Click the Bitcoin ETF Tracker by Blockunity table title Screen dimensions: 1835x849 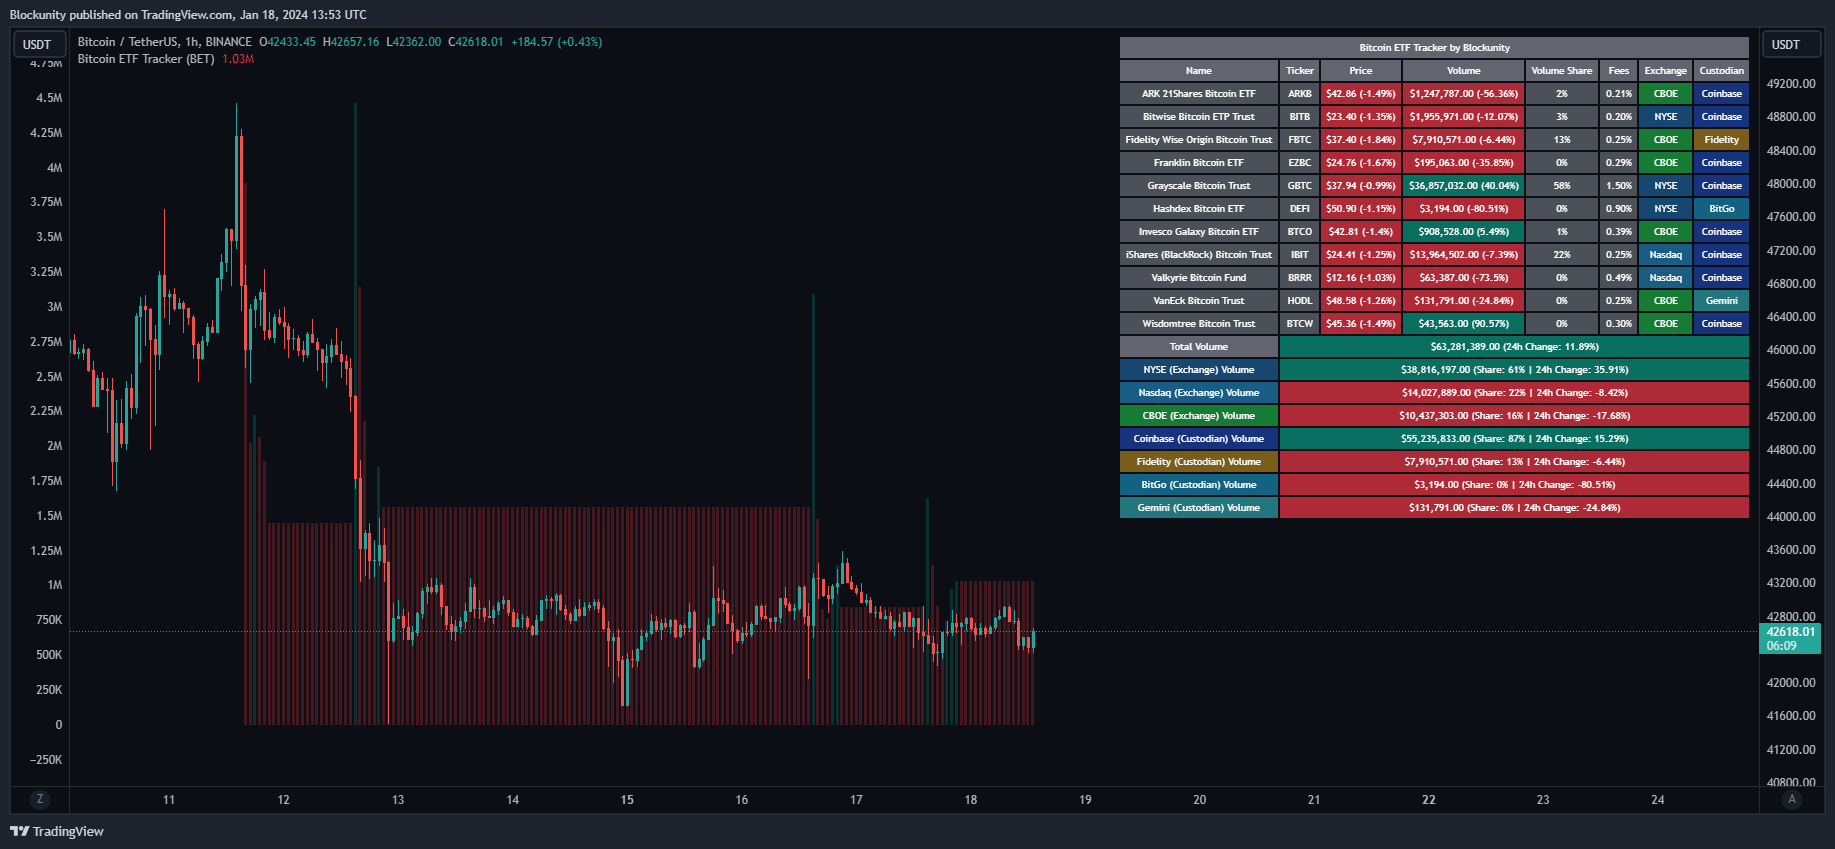point(1434,48)
